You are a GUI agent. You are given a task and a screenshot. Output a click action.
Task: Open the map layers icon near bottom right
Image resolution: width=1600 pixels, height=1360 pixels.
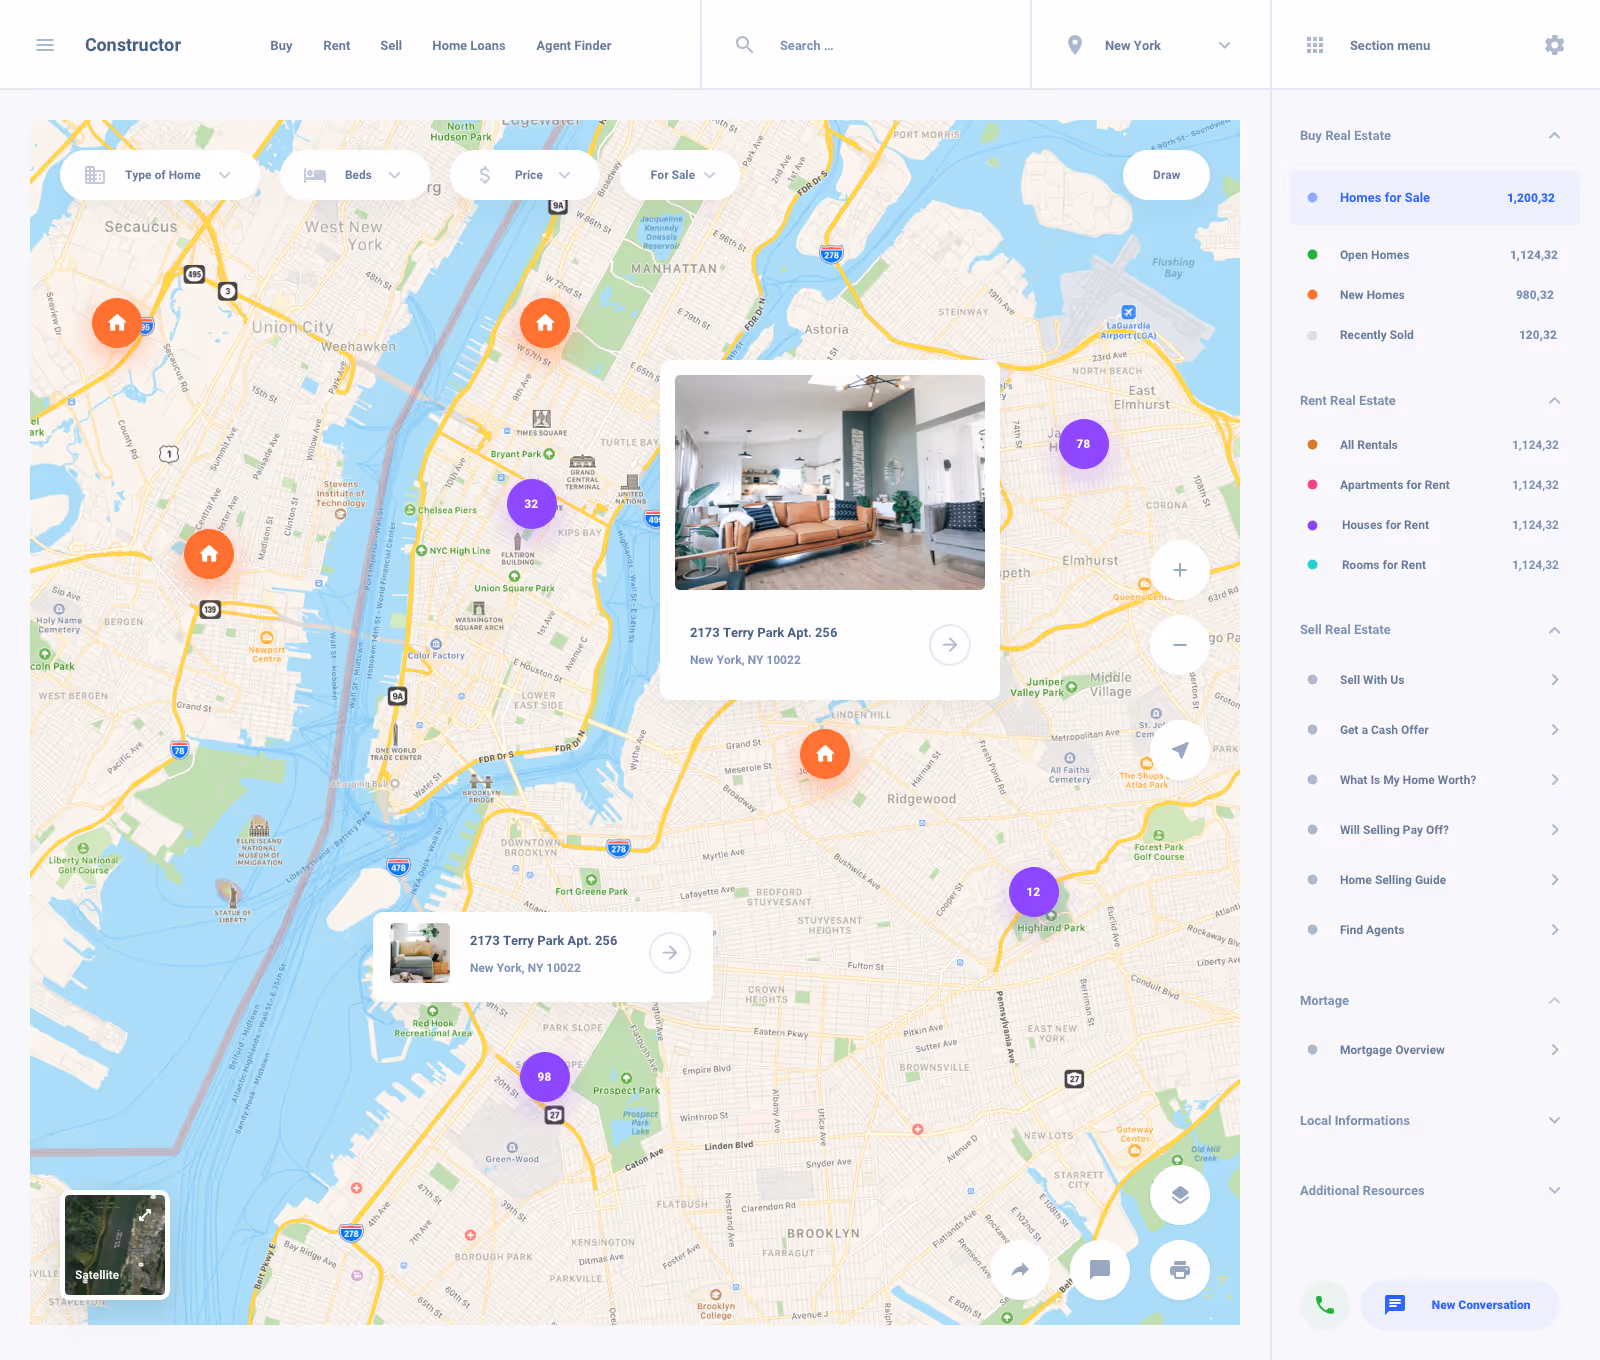(x=1179, y=1194)
